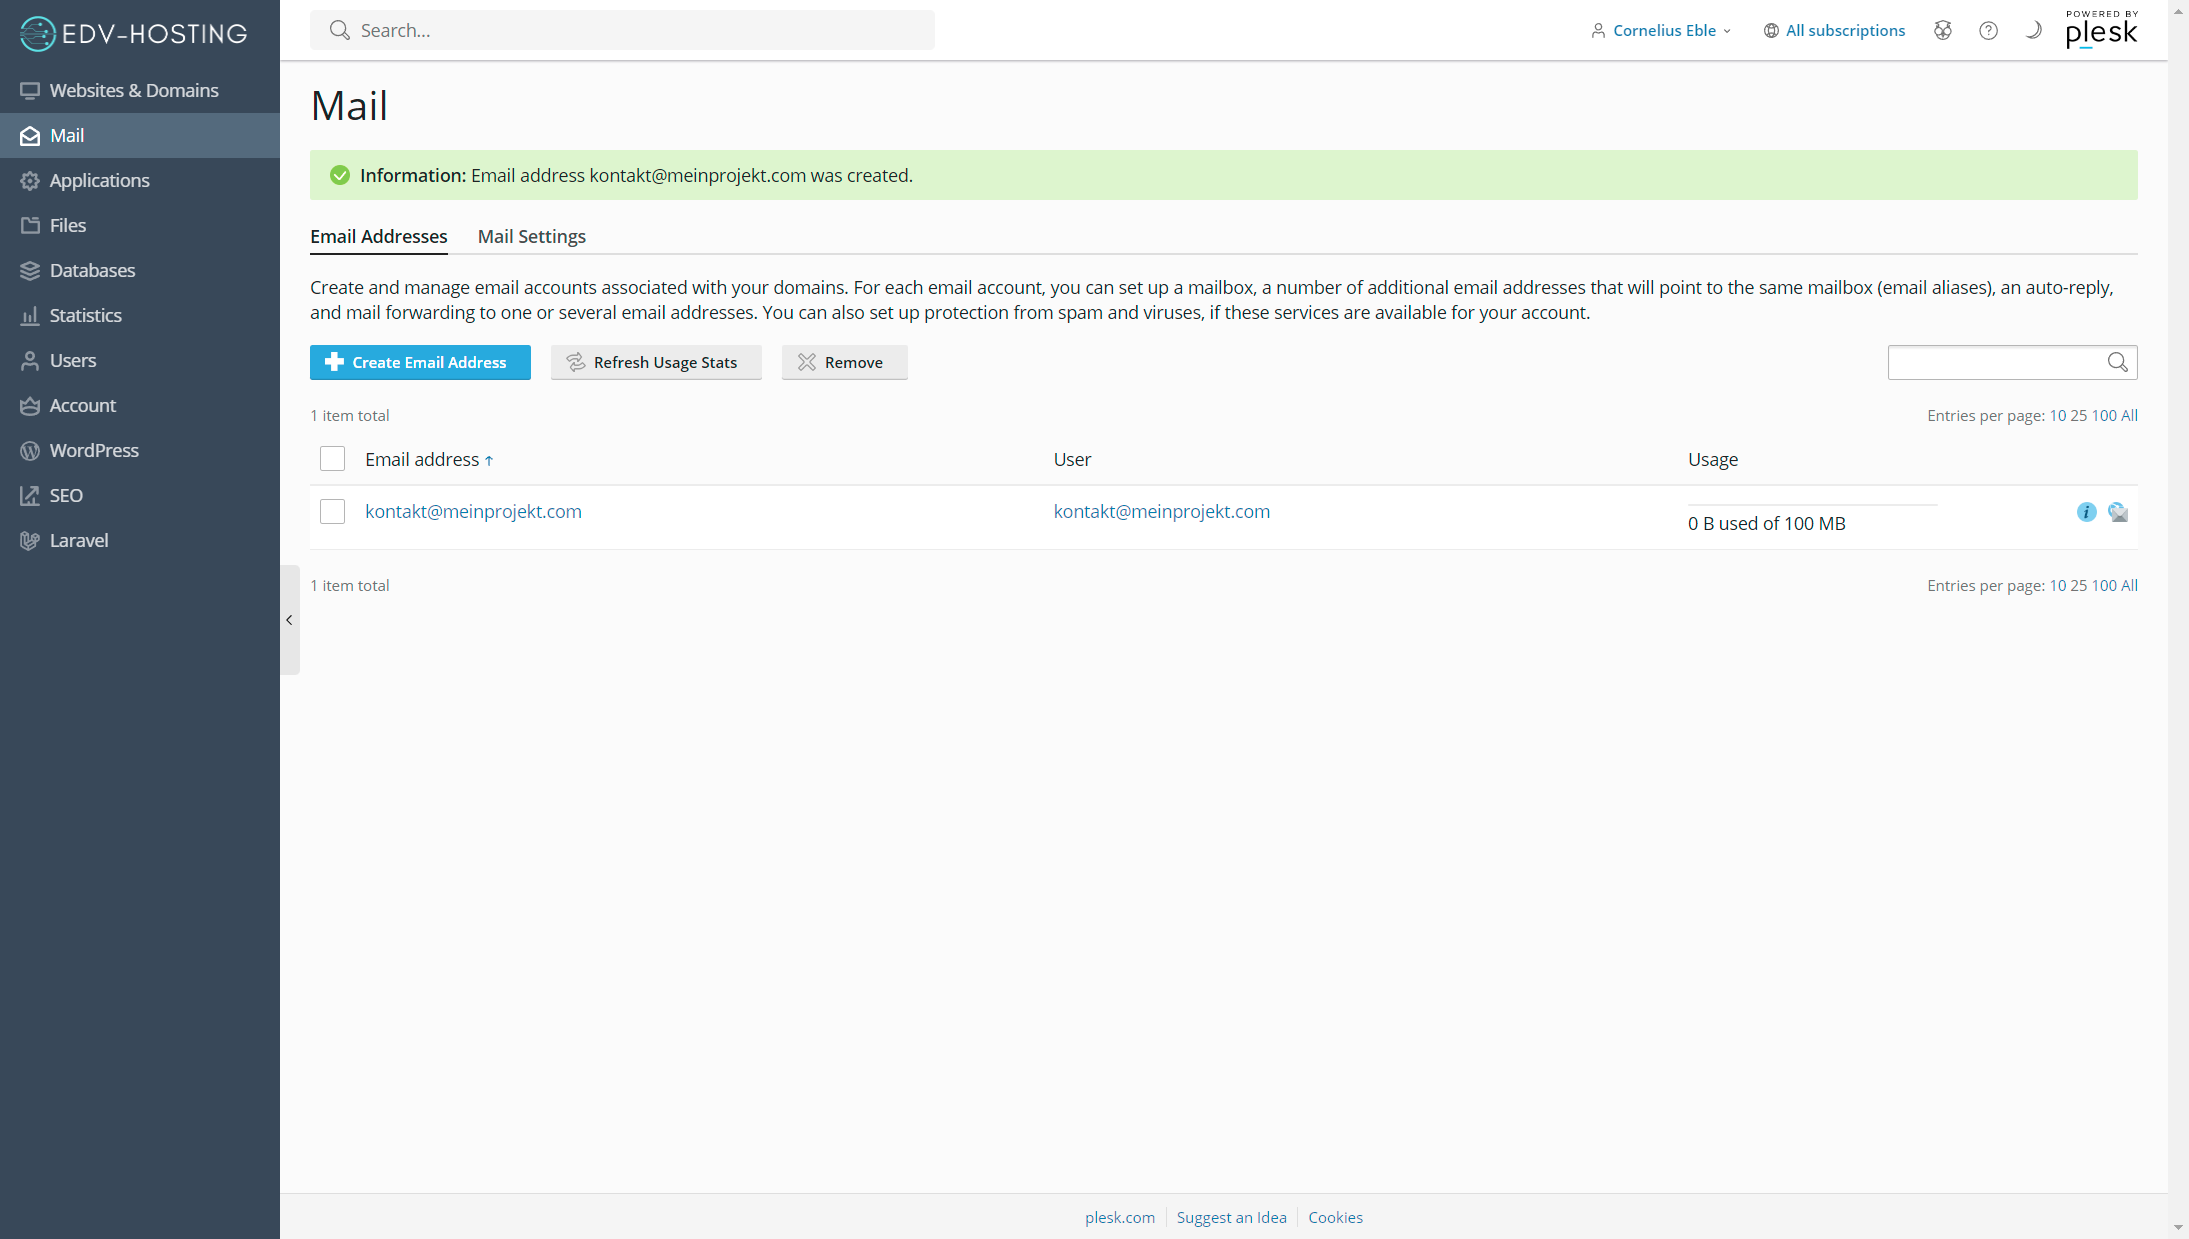Open WordPress in the sidebar
Viewport: 2189px width, 1239px height.
[x=93, y=450]
